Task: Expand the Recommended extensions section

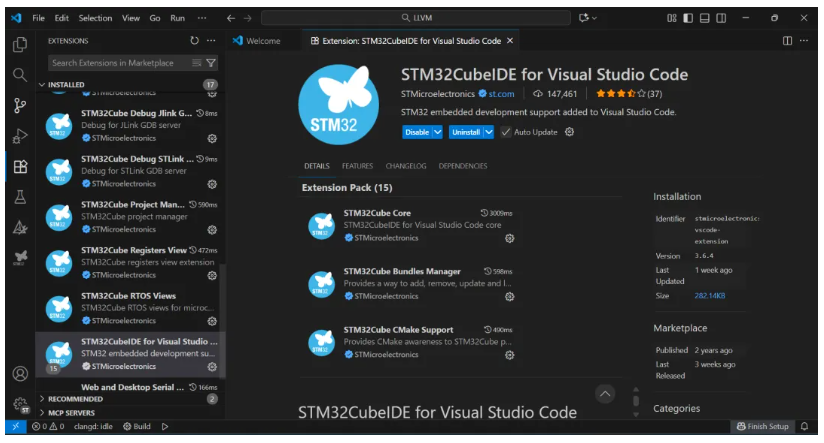Action: 41,398
